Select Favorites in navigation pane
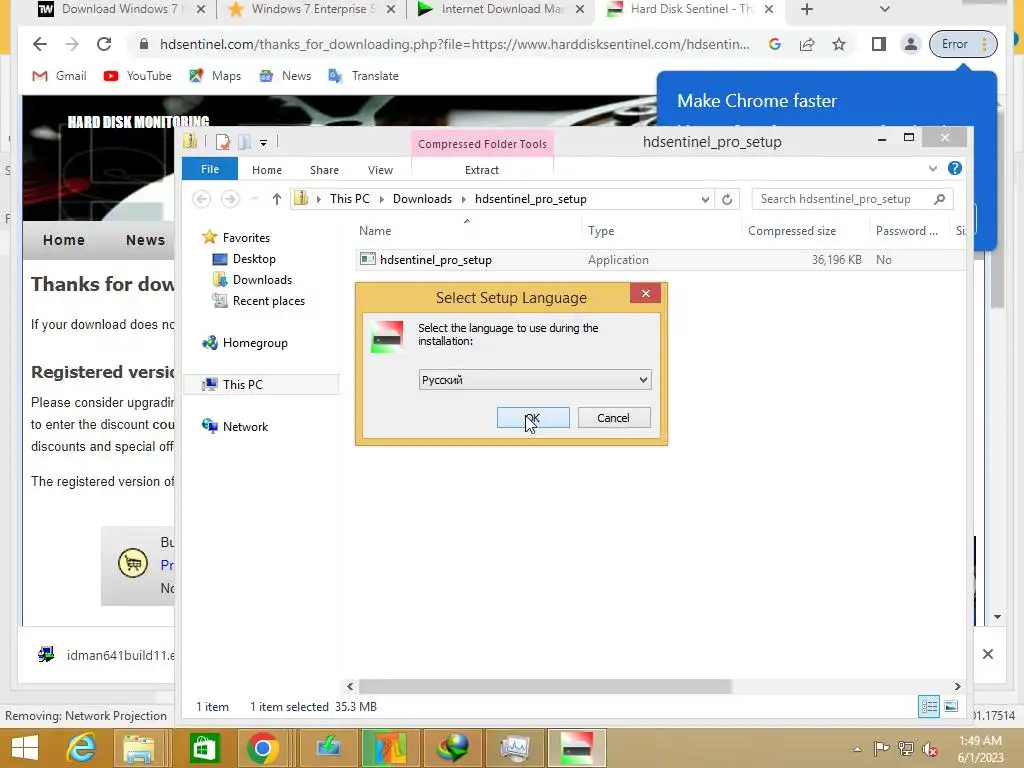Screen dimensions: 1024x768 tap(246, 238)
